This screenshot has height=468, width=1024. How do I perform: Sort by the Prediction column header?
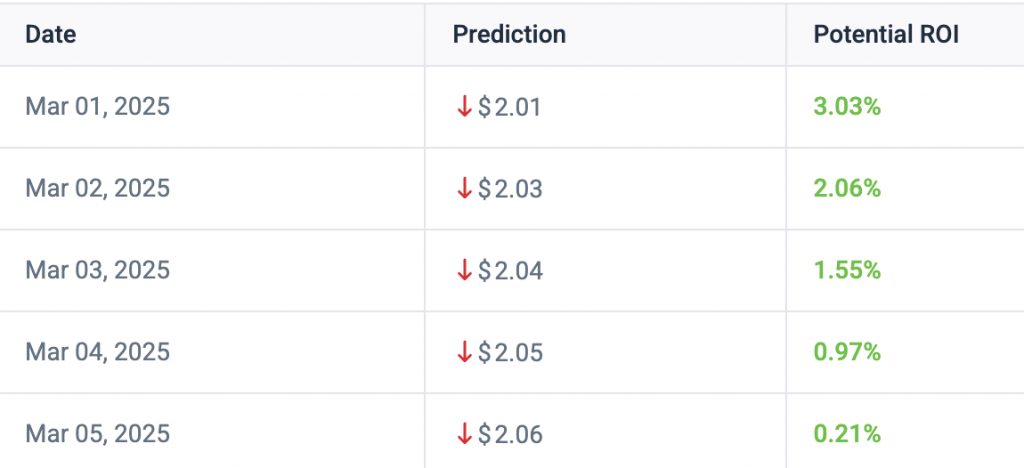pos(509,34)
